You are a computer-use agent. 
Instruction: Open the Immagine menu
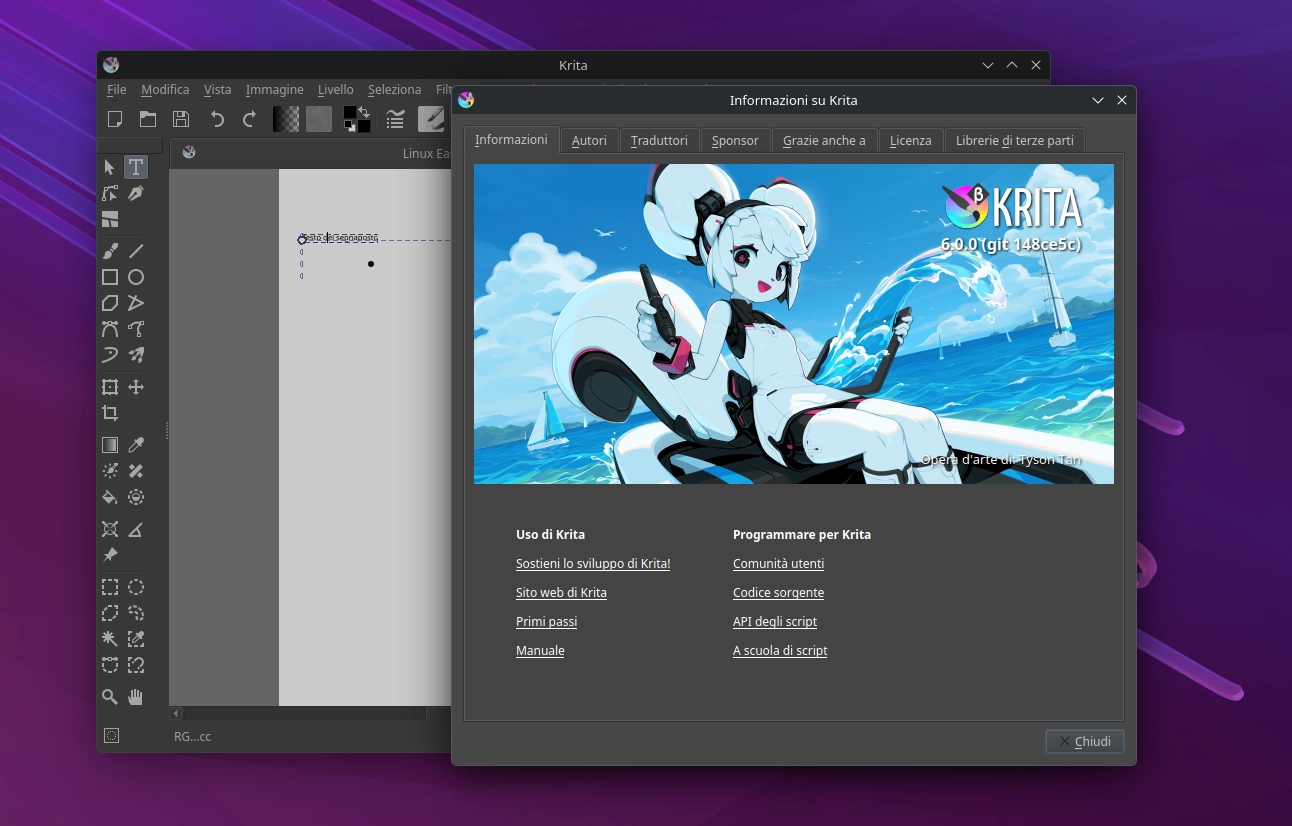coord(274,89)
